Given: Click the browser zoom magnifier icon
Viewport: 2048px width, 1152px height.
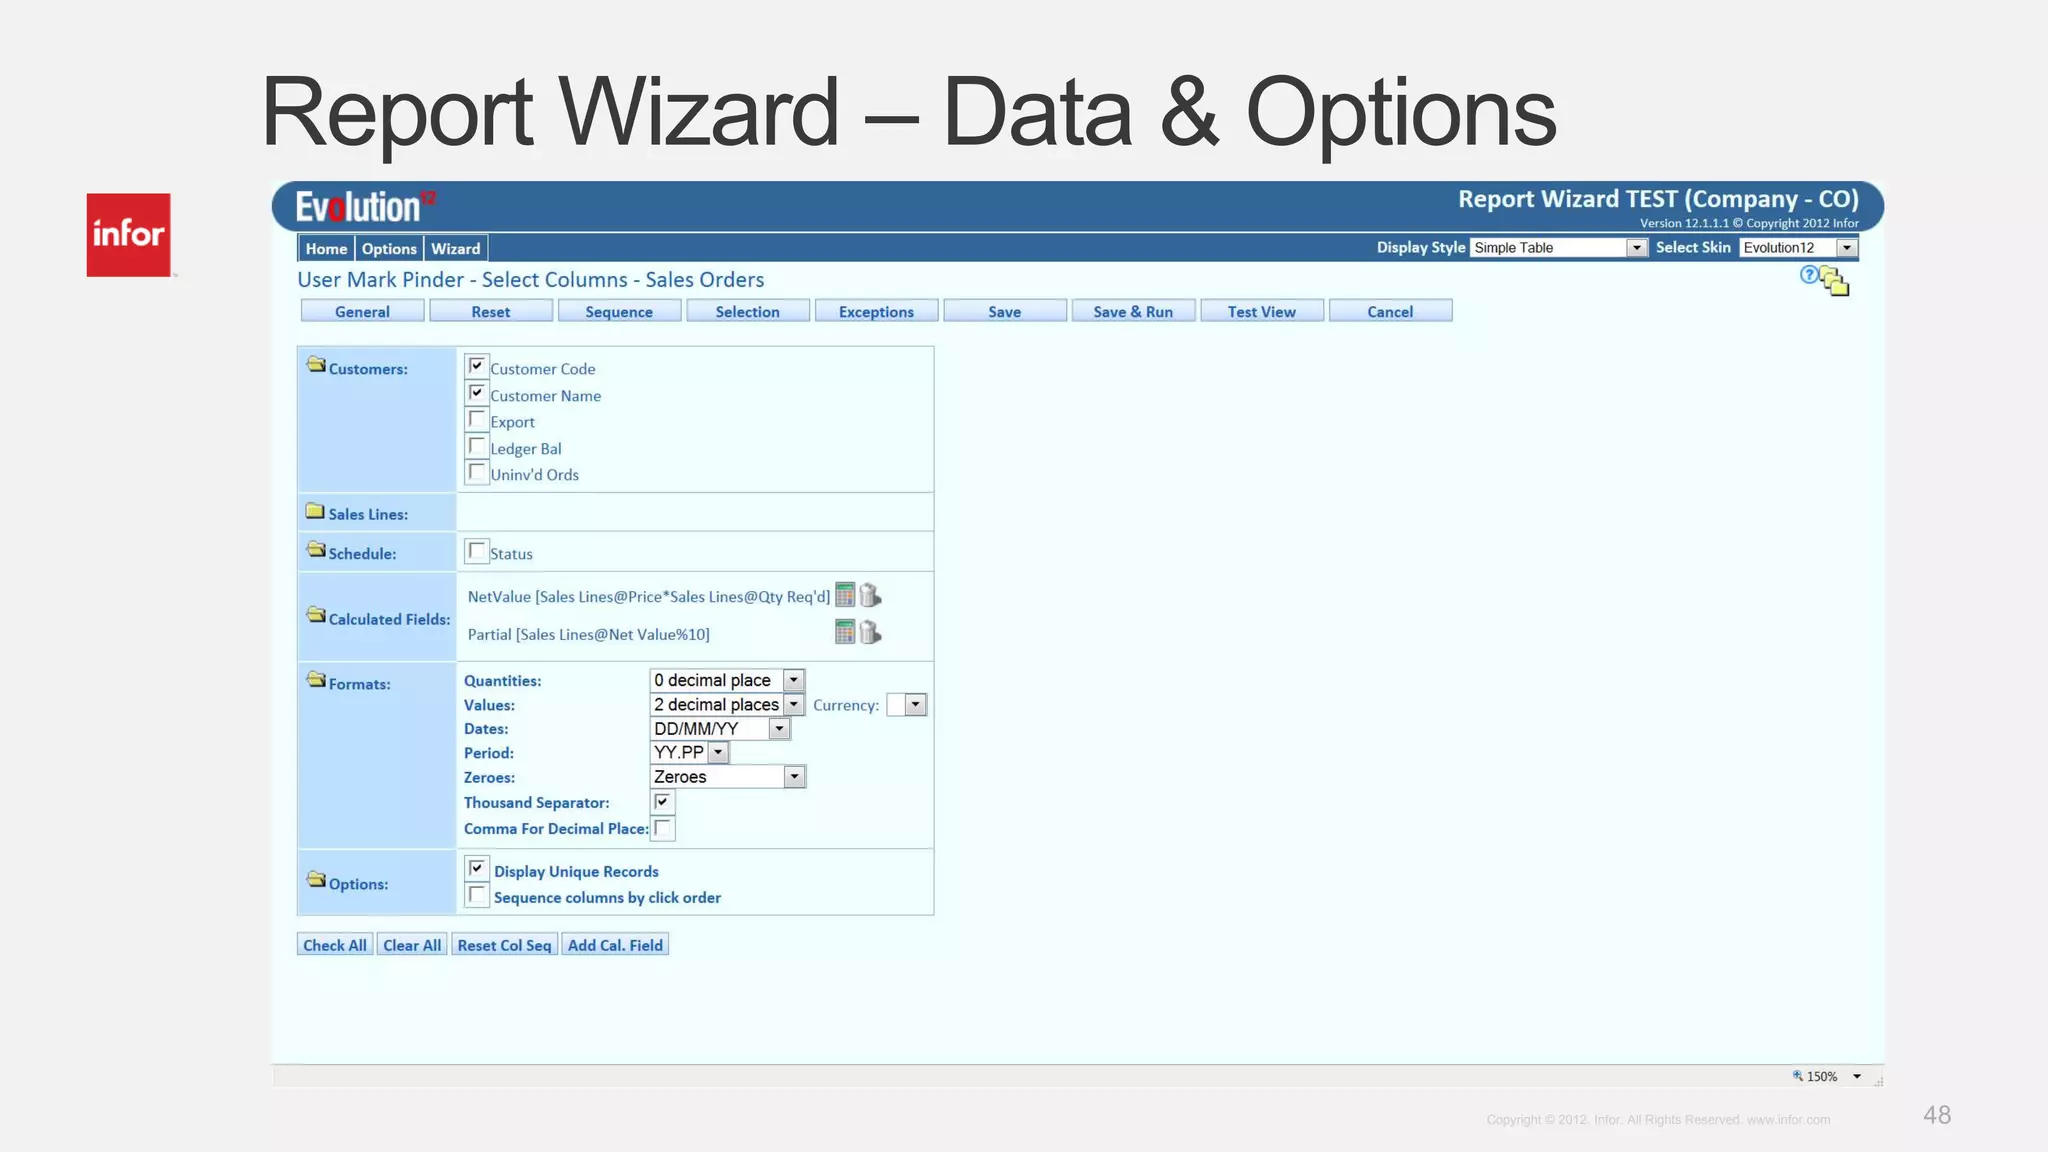Looking at the screenshot, I should click(x=1797, y=1076).
